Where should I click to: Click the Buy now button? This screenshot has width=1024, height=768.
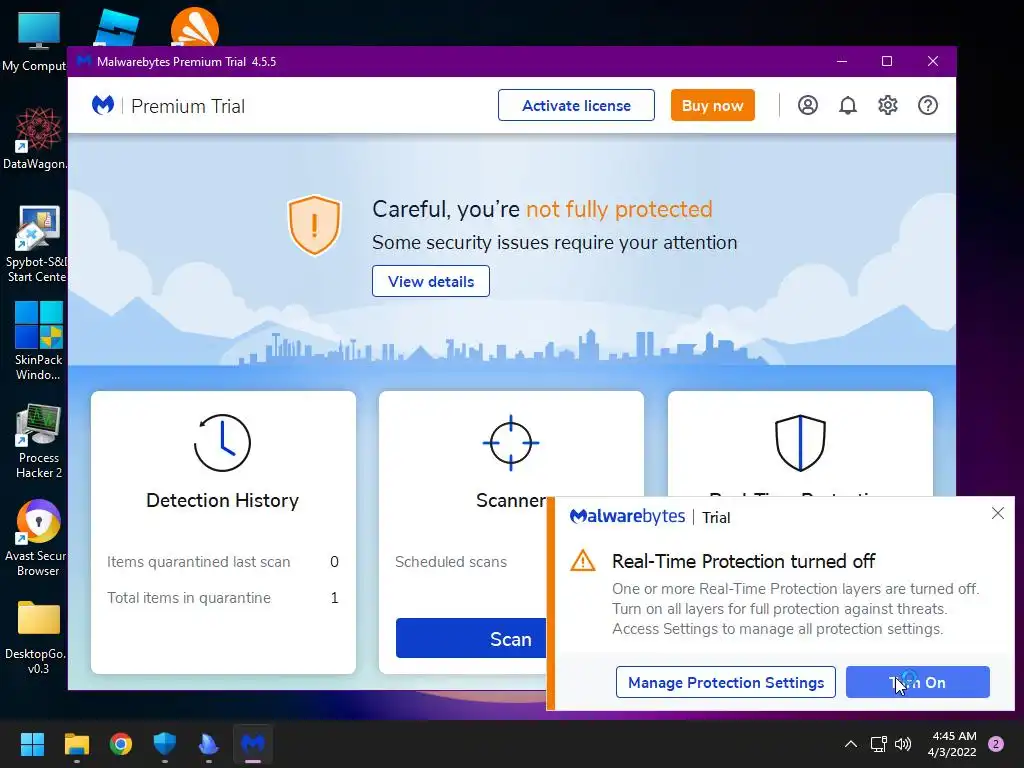pyautogui.click(x=712, y=105)
